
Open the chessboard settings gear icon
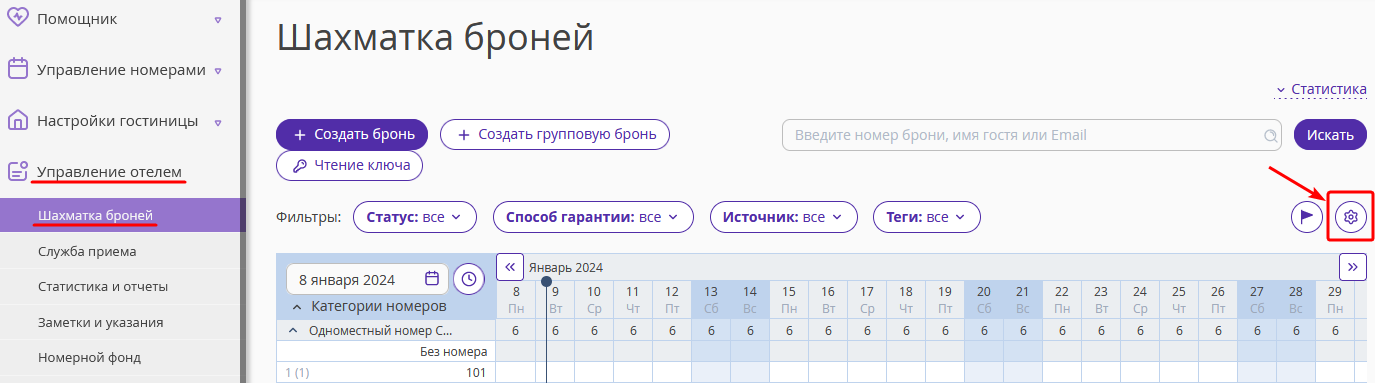coord(1351,216)
